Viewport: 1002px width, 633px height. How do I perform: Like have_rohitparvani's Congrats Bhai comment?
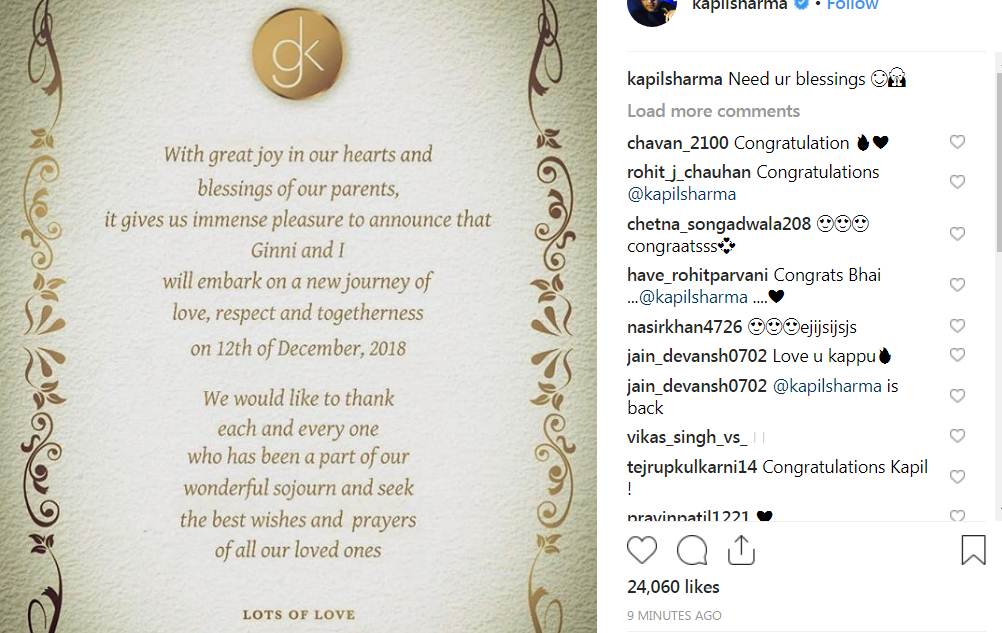[x=957, y=285]
